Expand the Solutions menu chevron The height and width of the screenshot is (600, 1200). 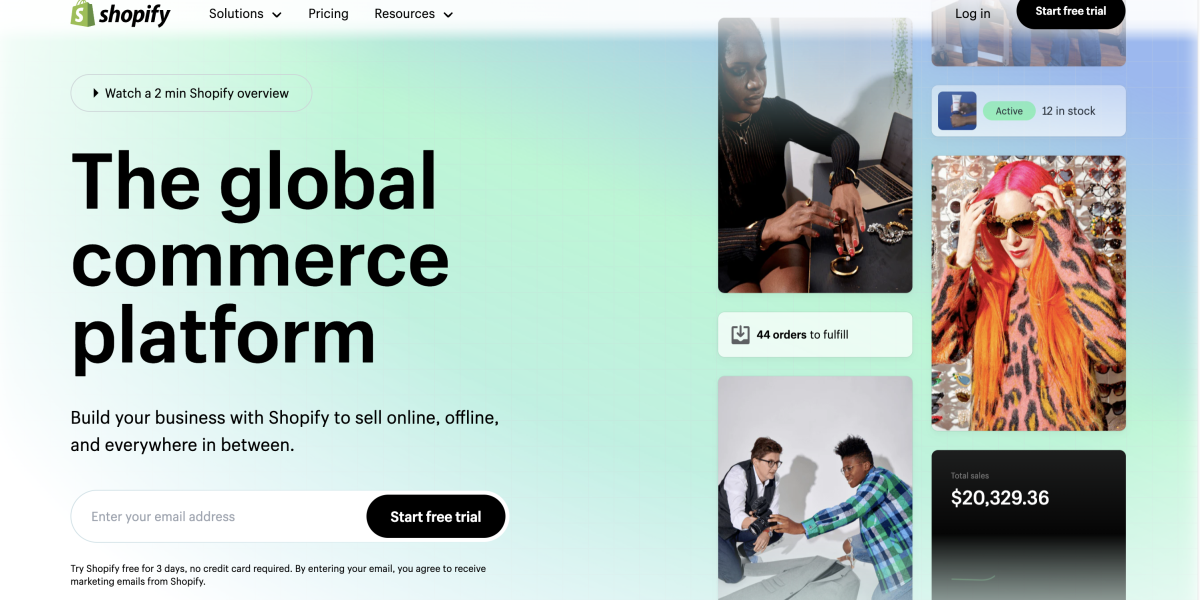coord(277,15)
